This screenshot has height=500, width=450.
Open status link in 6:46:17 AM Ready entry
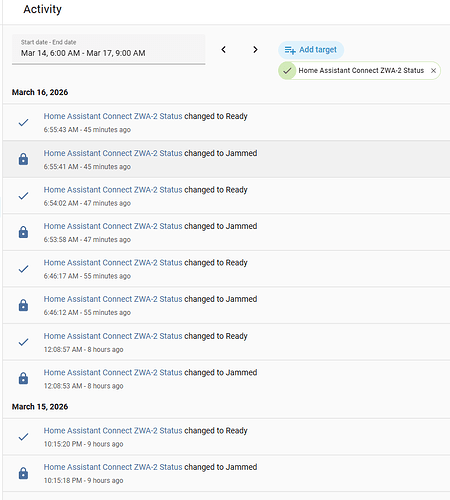pyautogui.click(x=113, y=263)
